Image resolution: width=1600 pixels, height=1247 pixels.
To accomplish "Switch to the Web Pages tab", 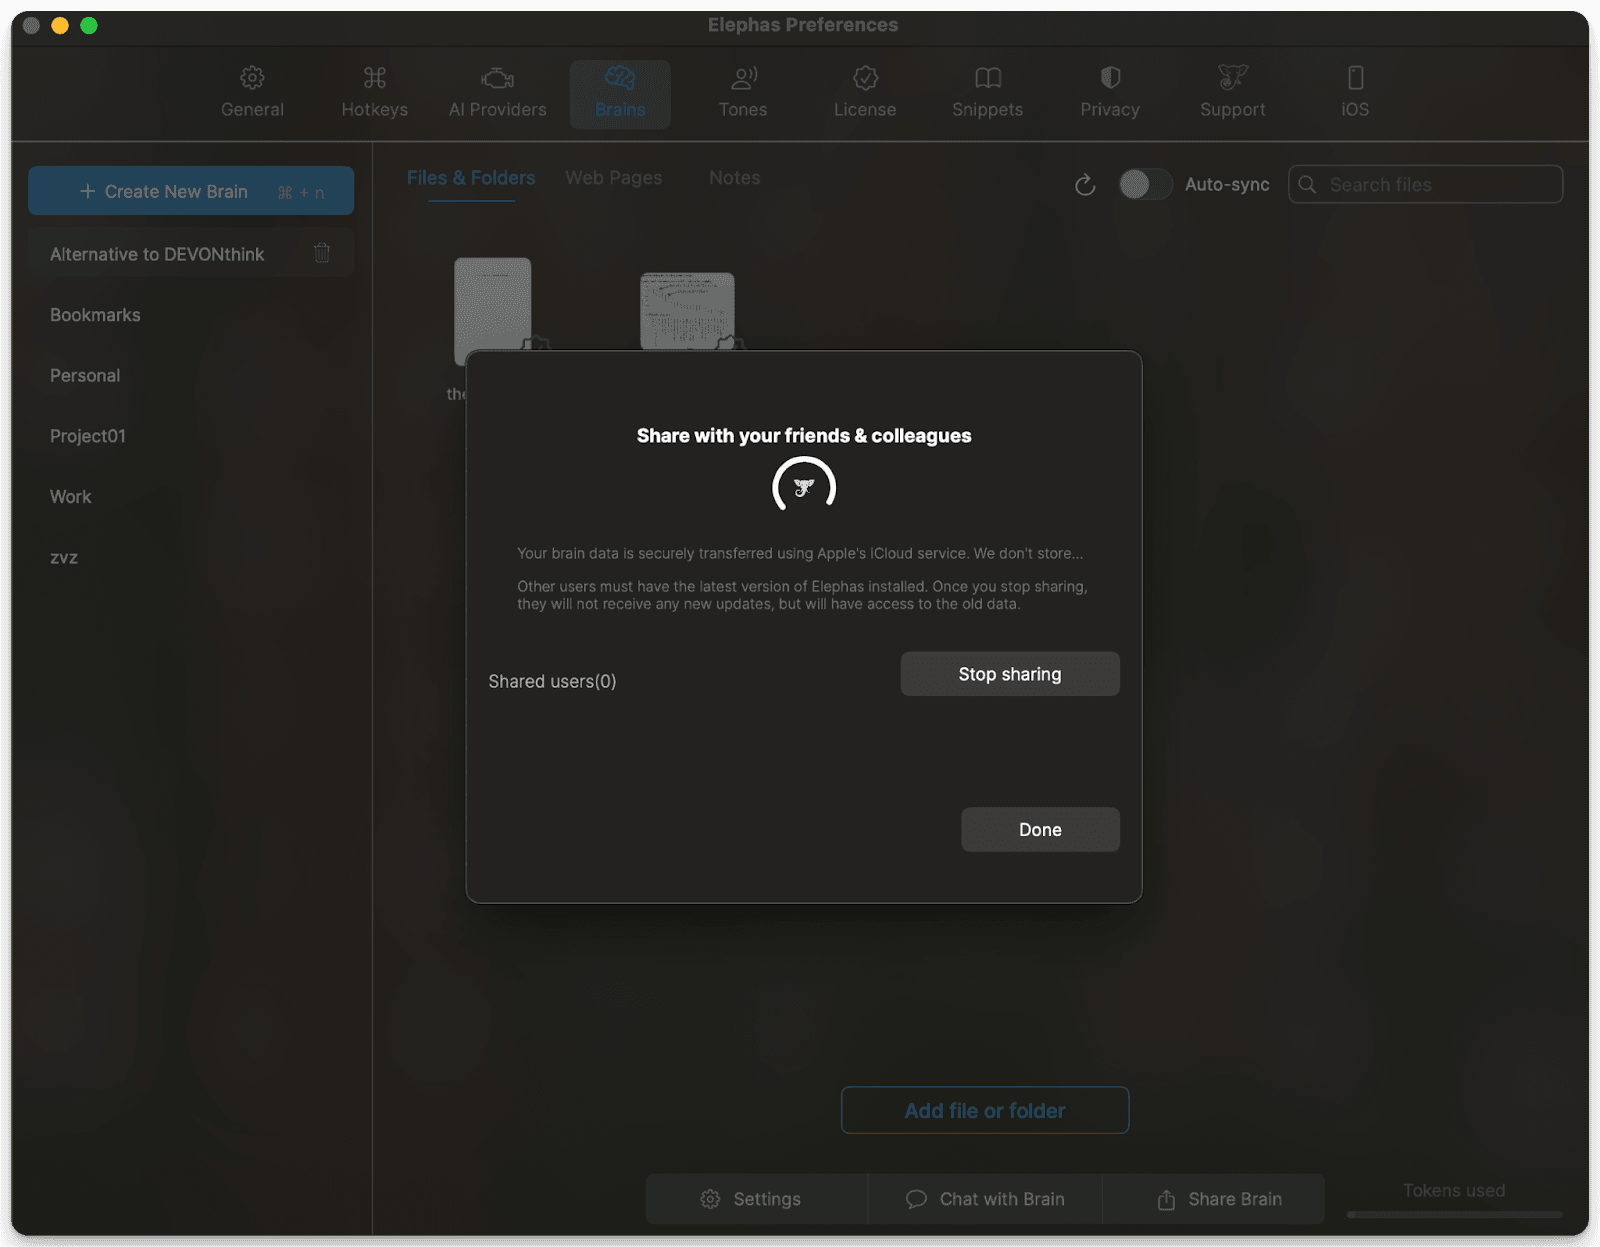I will point(613,178).
